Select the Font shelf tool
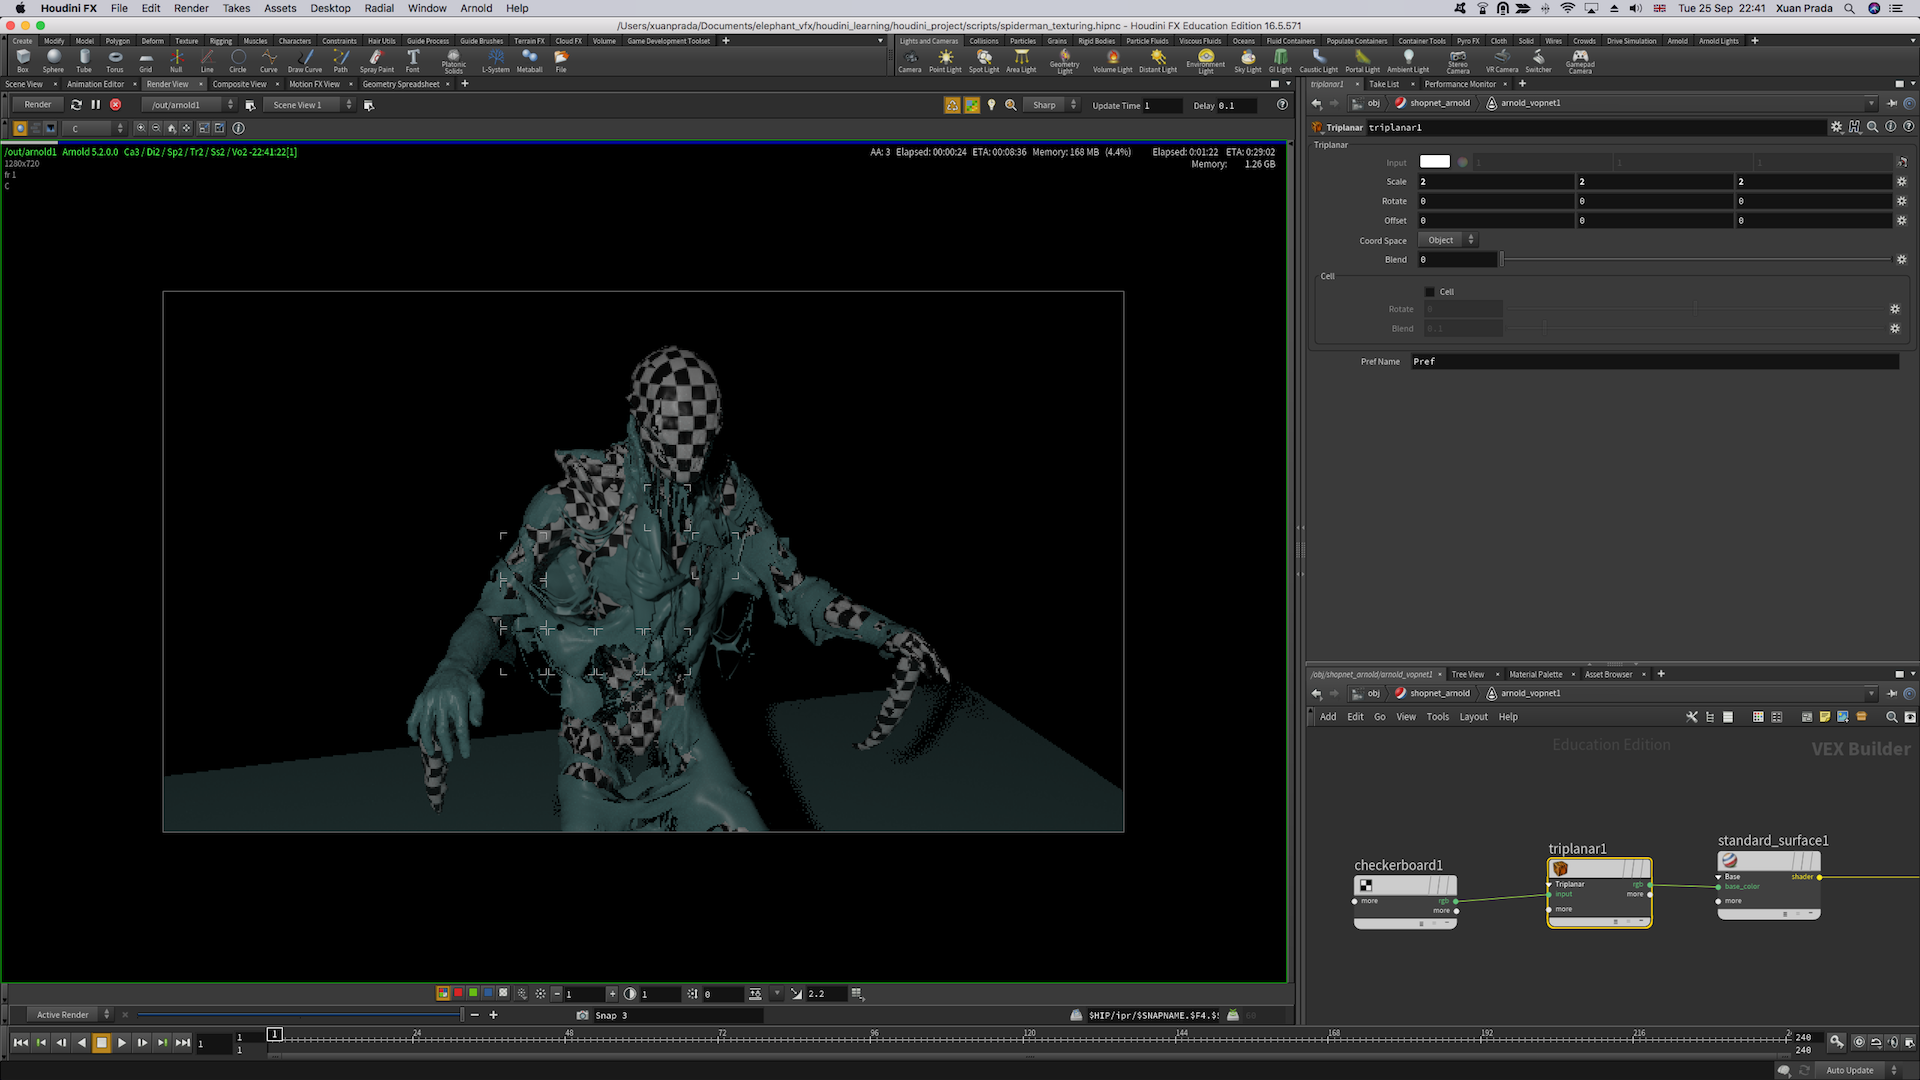Image resolution: width=1920 pixels, height=1080 pixels. (413, 61)
